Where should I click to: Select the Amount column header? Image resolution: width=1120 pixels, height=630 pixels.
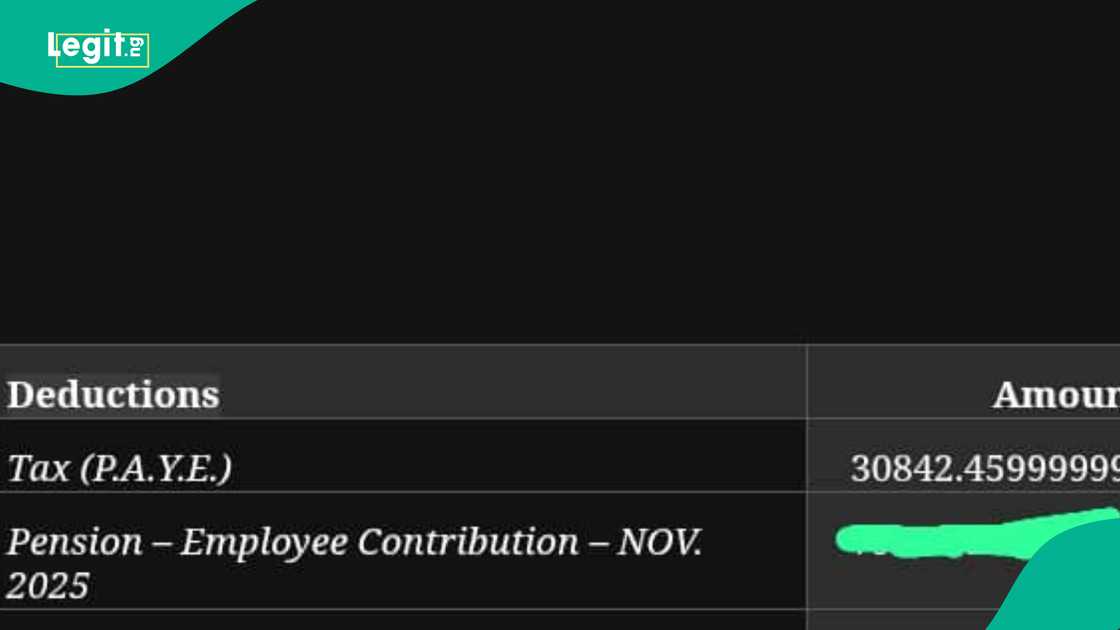[1055, 394]
